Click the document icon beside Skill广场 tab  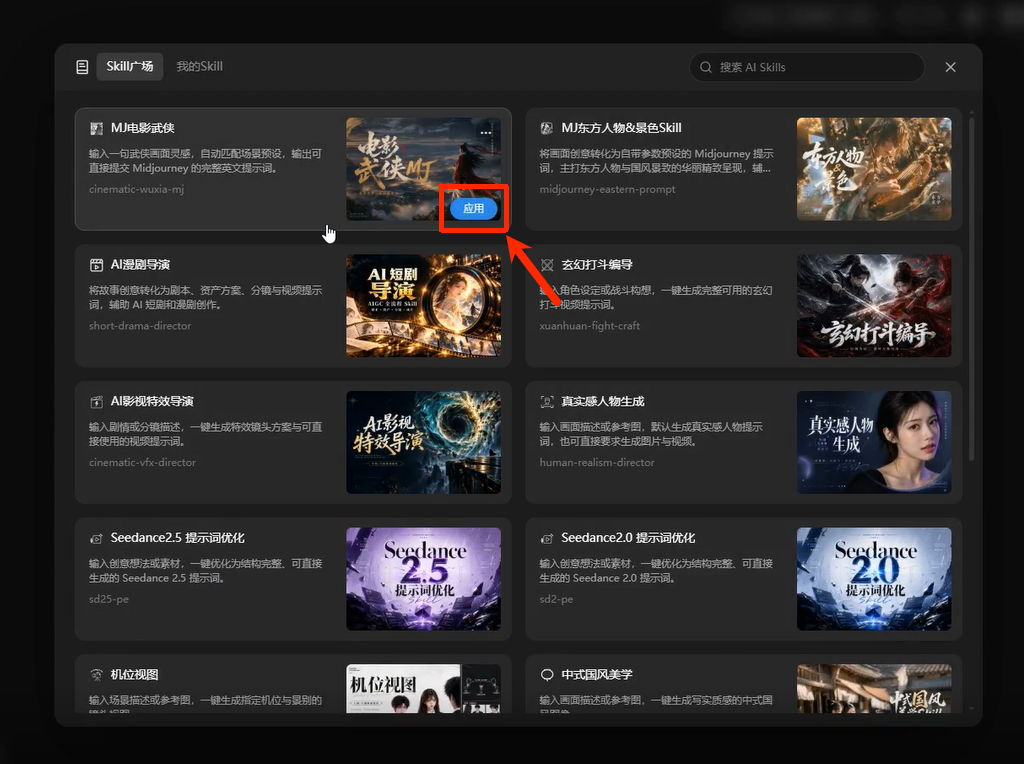tap(82, 67)
